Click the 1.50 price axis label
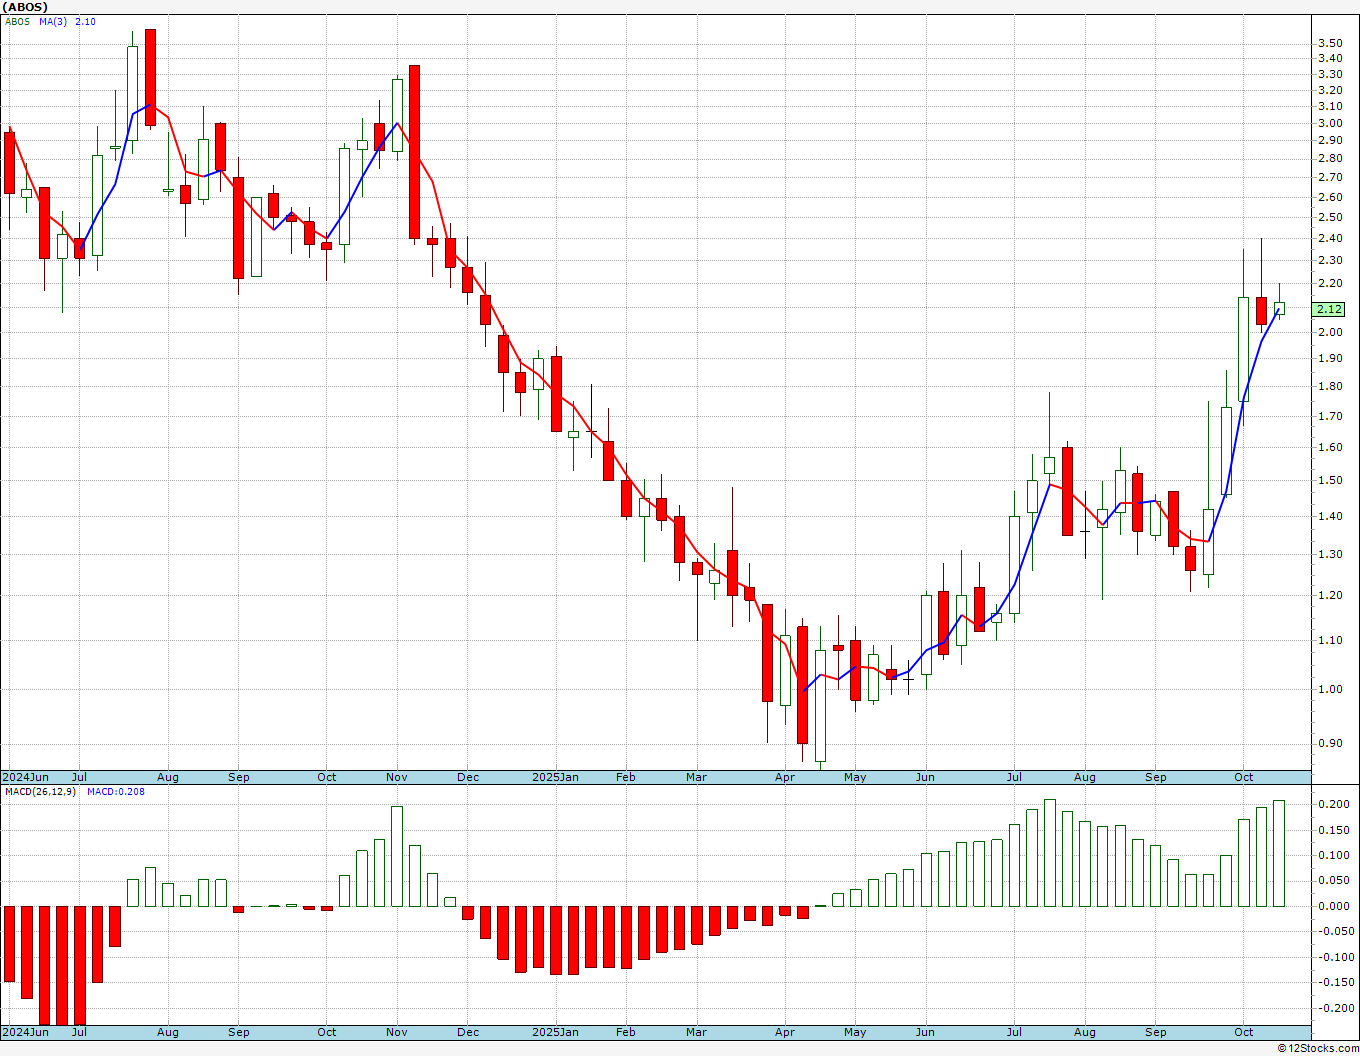 tap(1330, 480)
